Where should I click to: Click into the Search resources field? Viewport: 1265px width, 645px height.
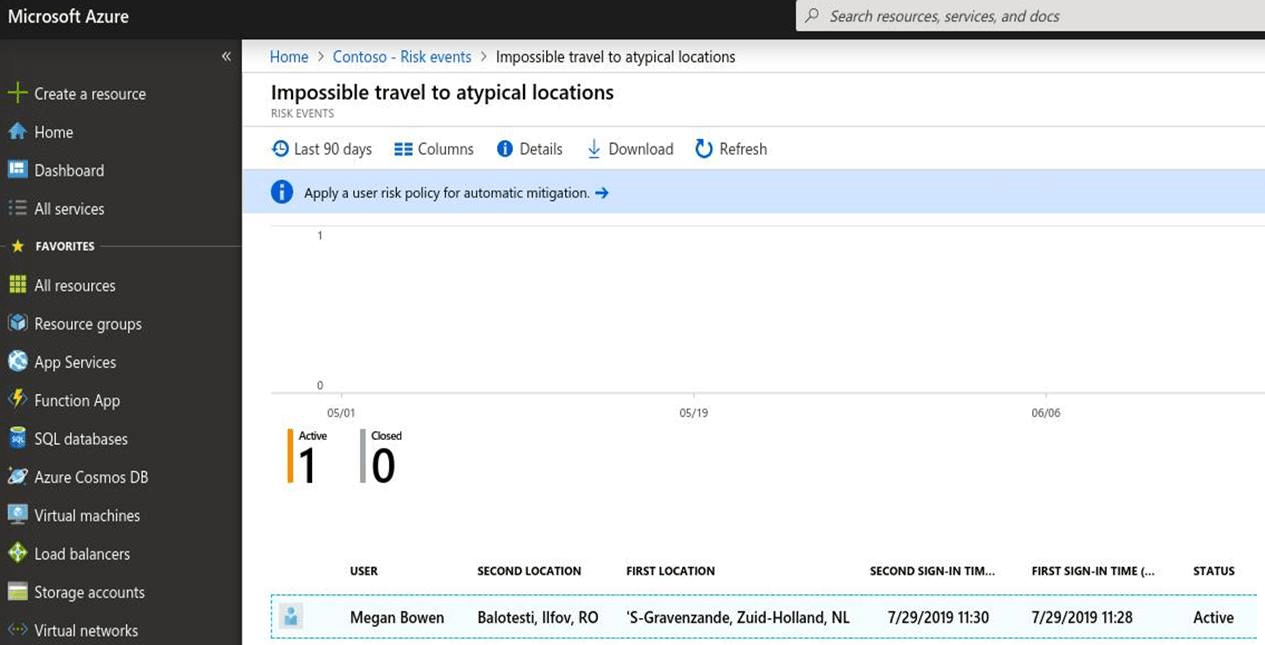tap(1030, 16)
